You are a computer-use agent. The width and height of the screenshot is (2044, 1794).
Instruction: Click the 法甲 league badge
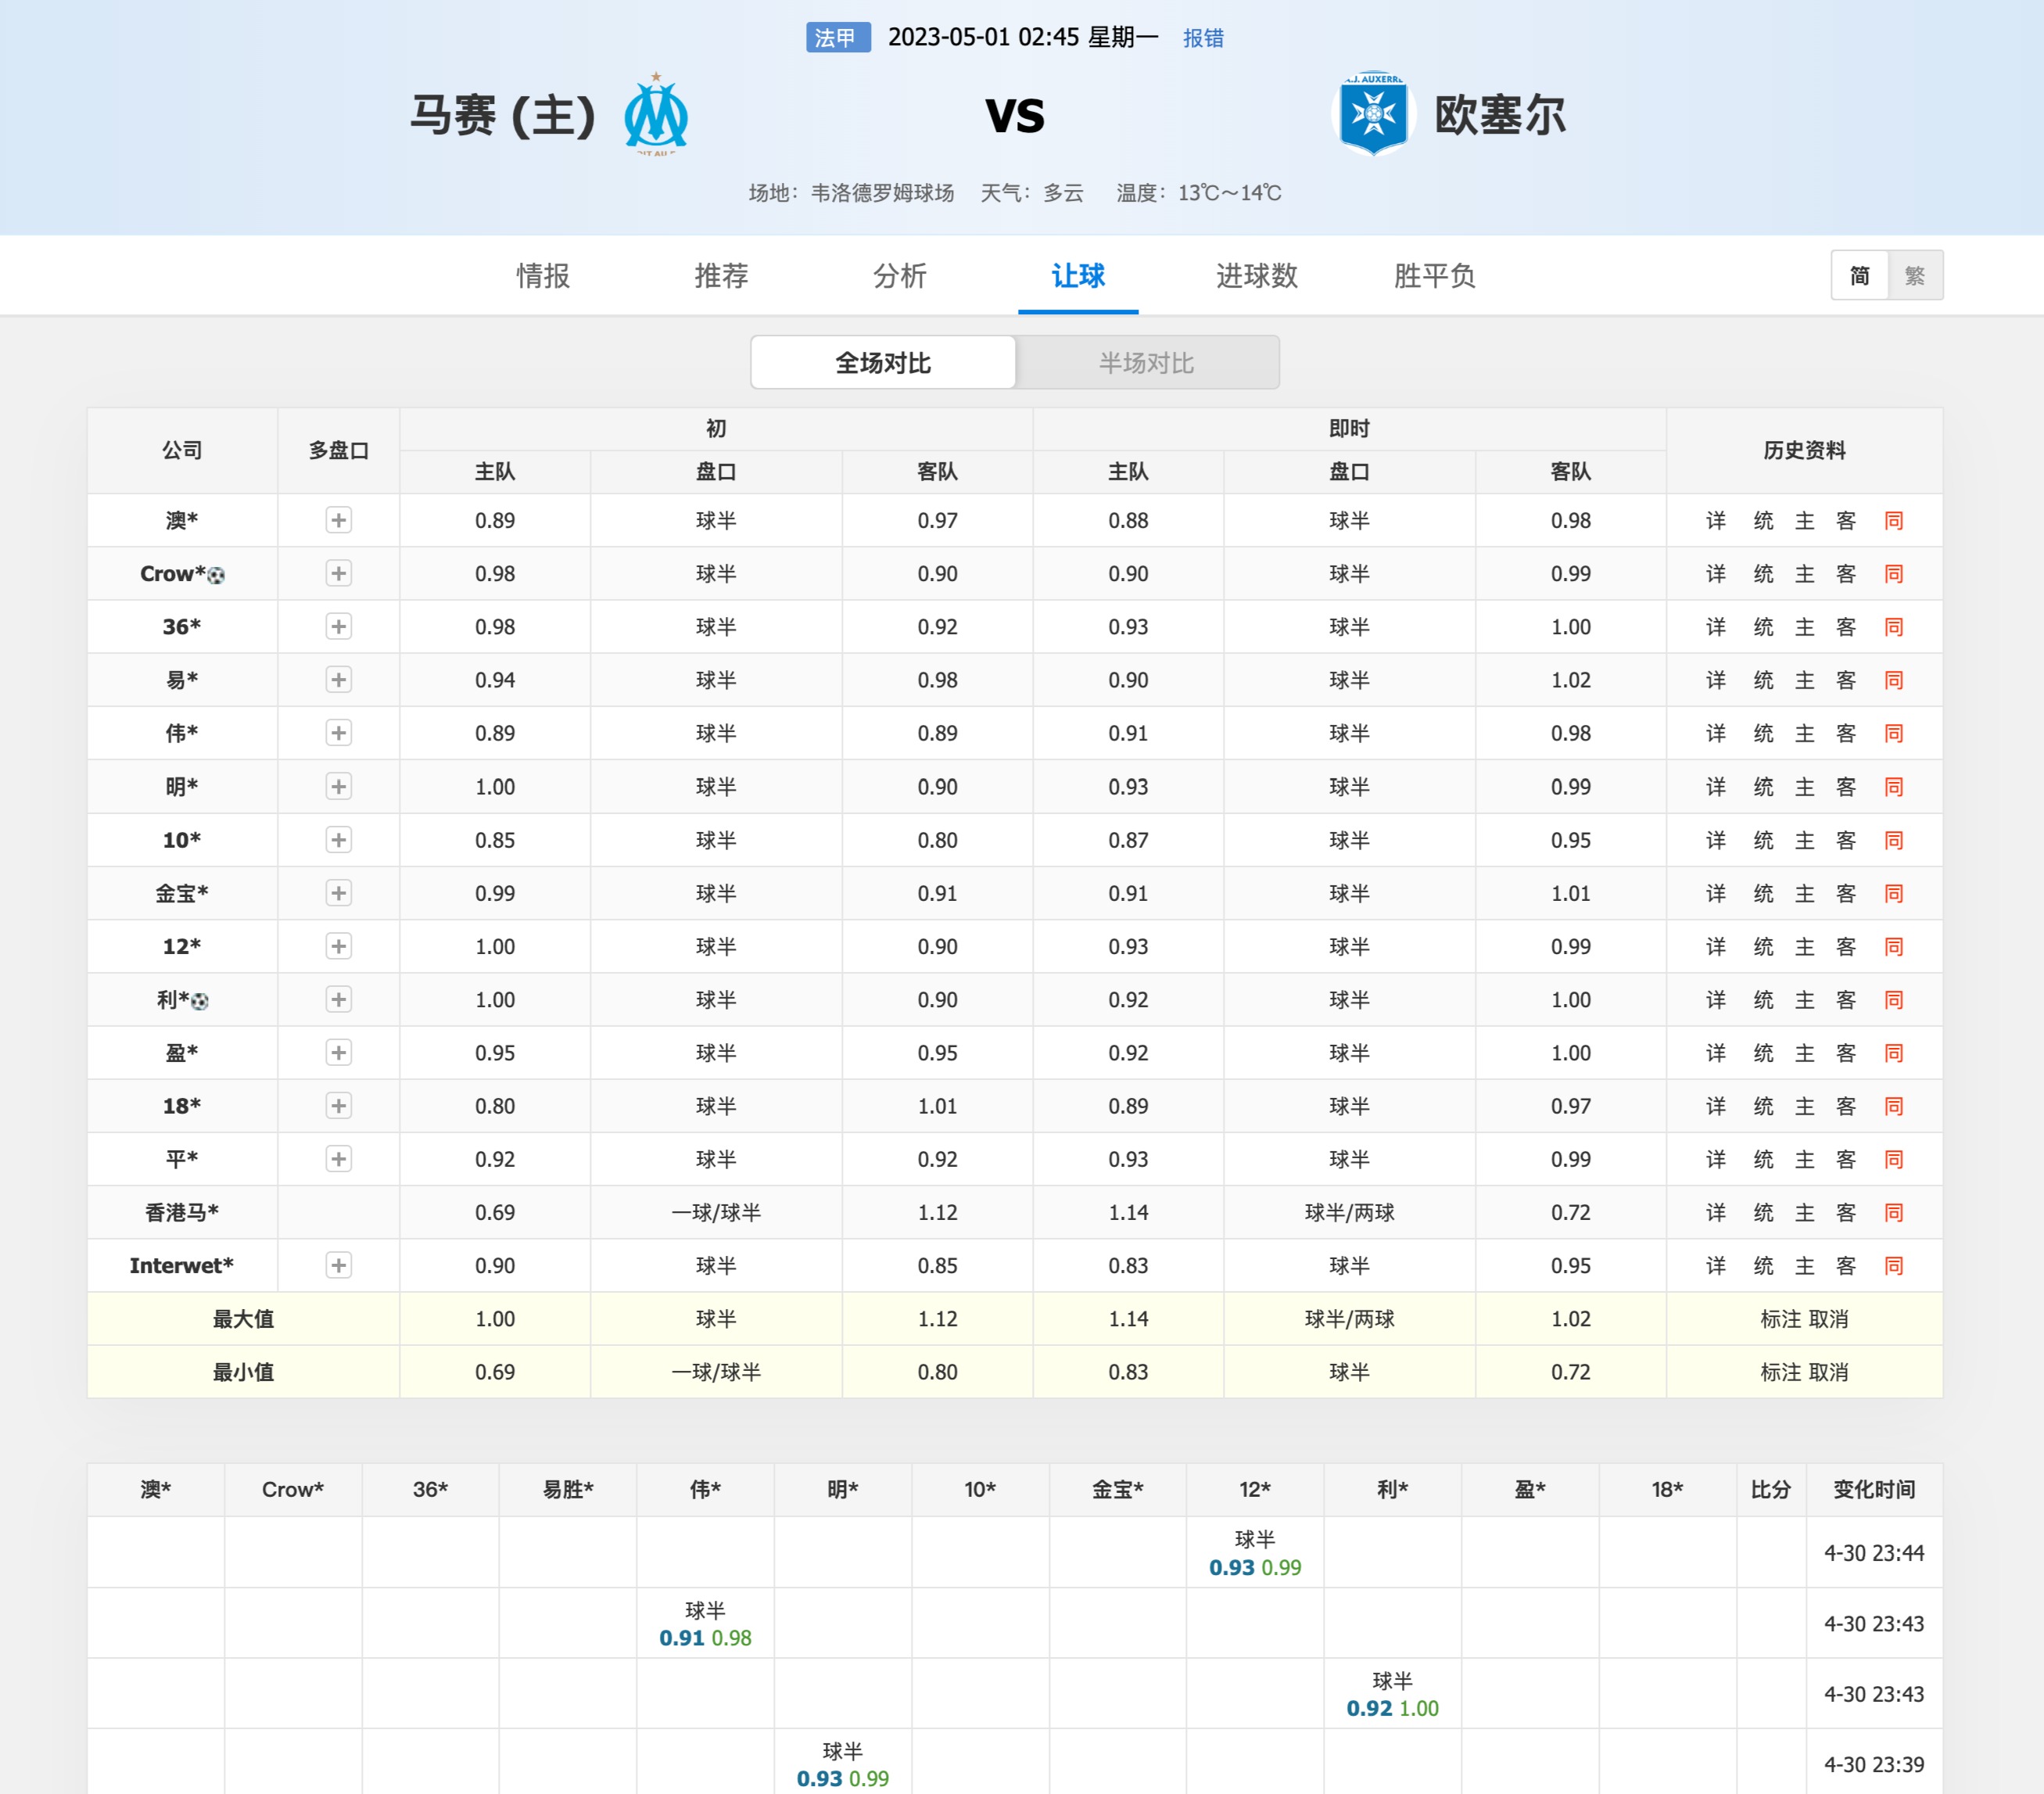[838, 38]
